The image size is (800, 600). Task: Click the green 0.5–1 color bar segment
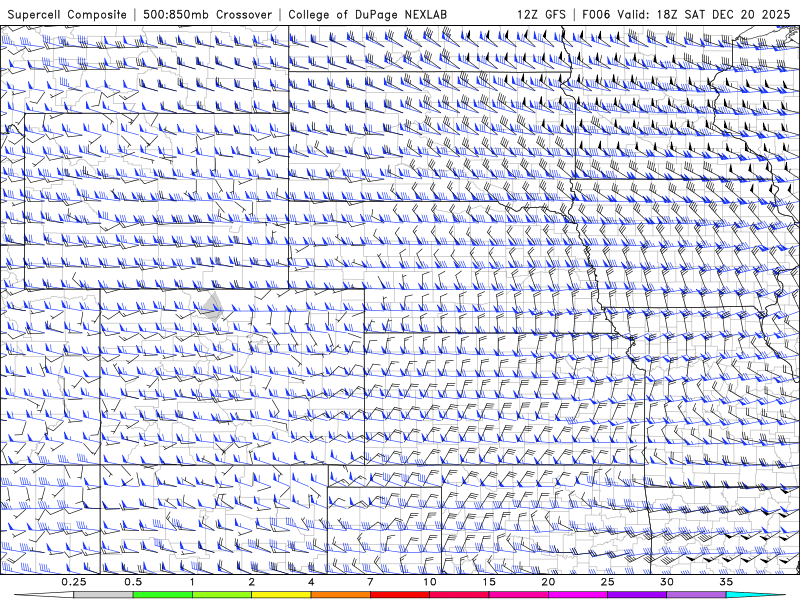tap(162, 595)
